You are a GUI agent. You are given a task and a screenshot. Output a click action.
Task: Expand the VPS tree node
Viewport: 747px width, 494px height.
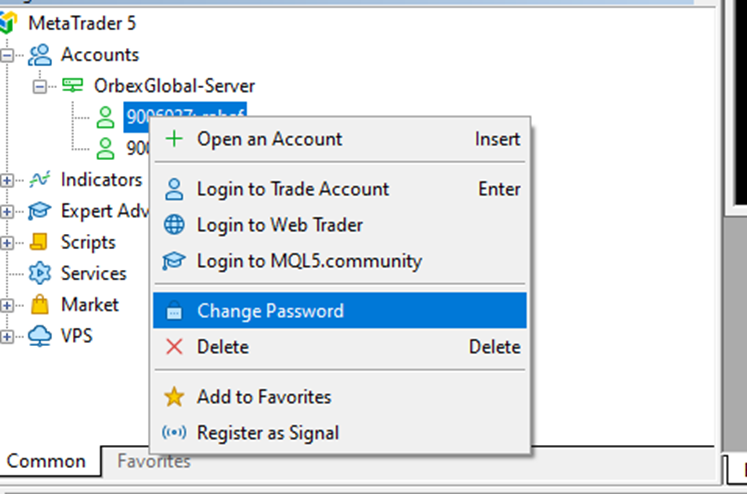[7, 337]
